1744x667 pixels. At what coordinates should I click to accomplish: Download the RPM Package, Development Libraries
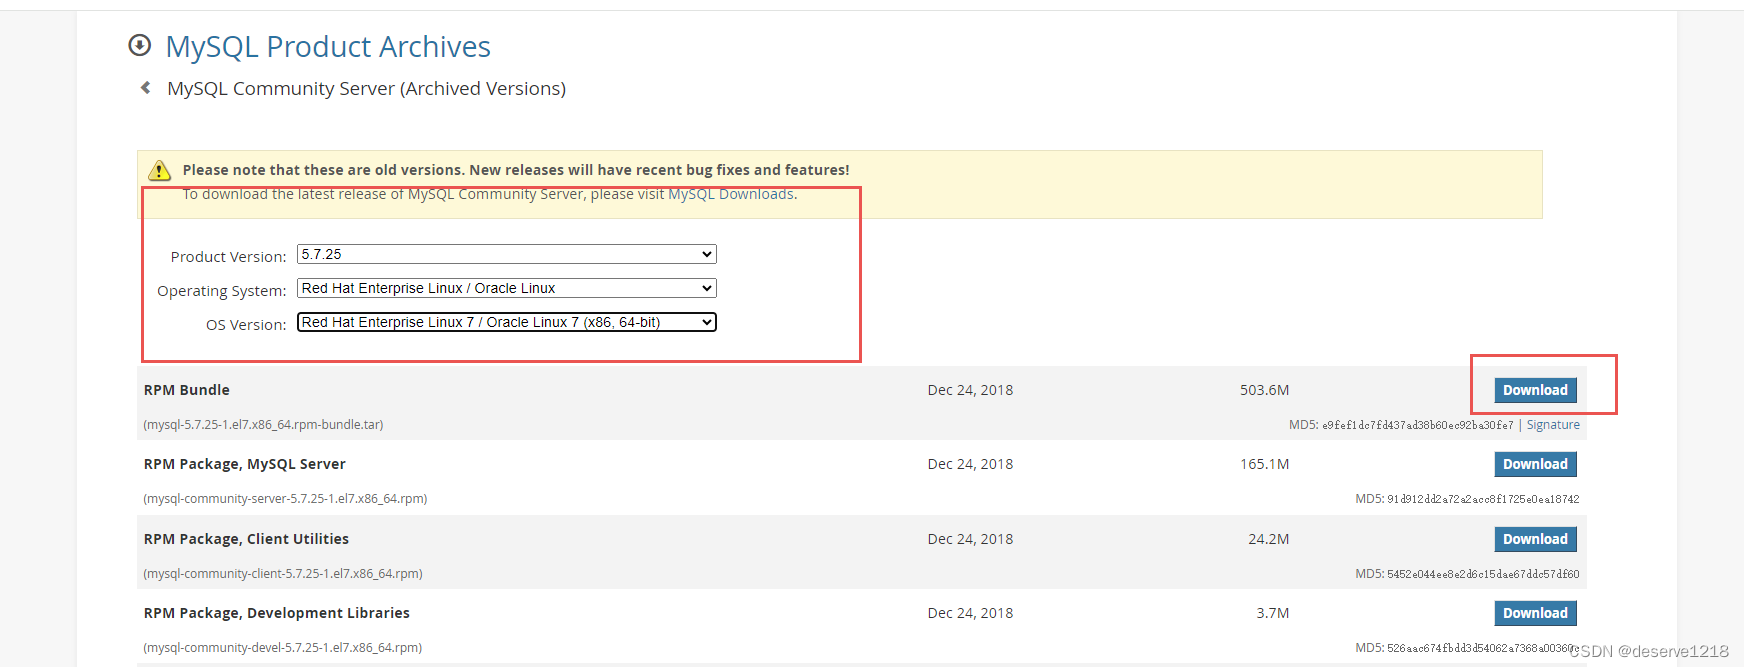click(1535, 613)
